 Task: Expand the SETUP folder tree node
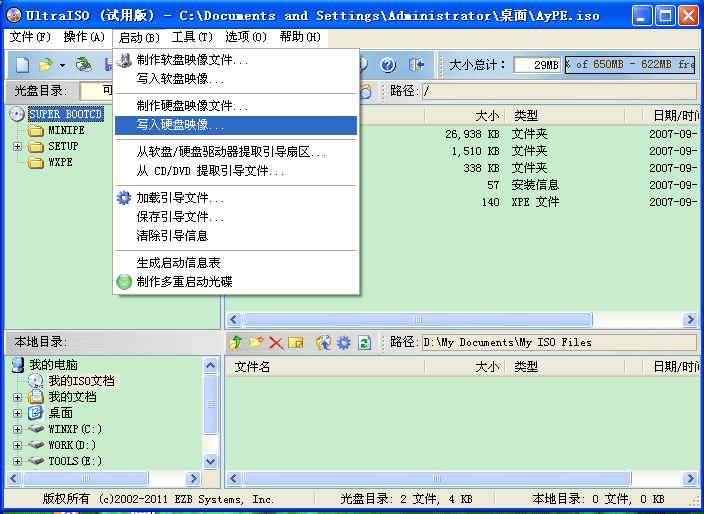pos(18,146)
